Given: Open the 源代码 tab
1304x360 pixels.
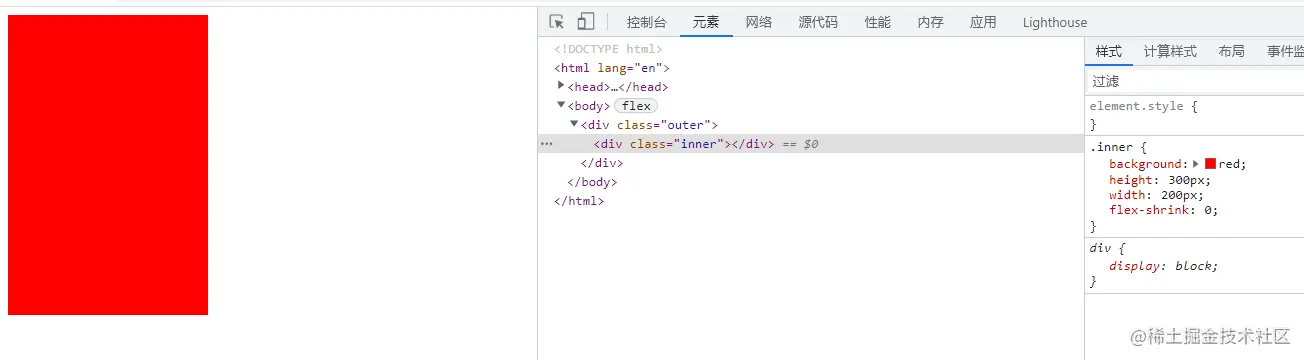Looking at the screenshot, I should tap(818, 22).
